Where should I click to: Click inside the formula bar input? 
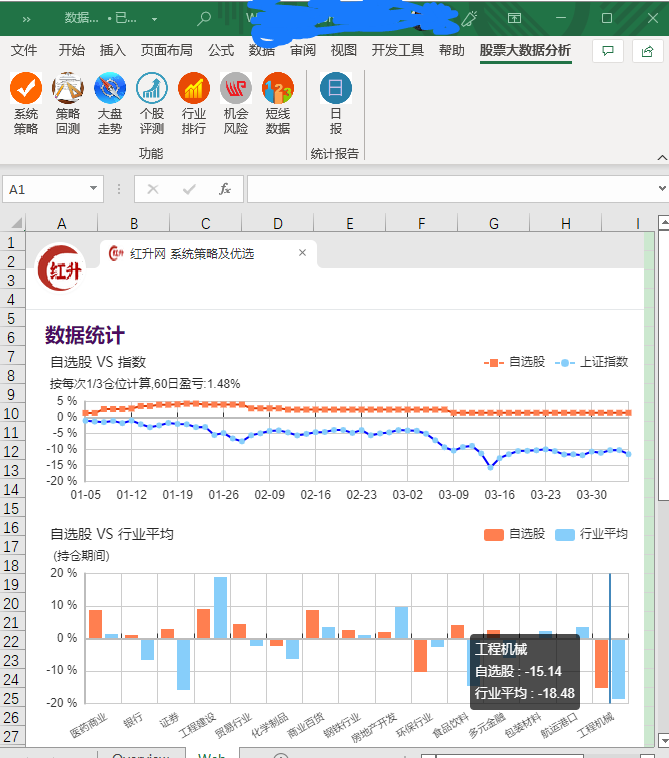point(452,189)
